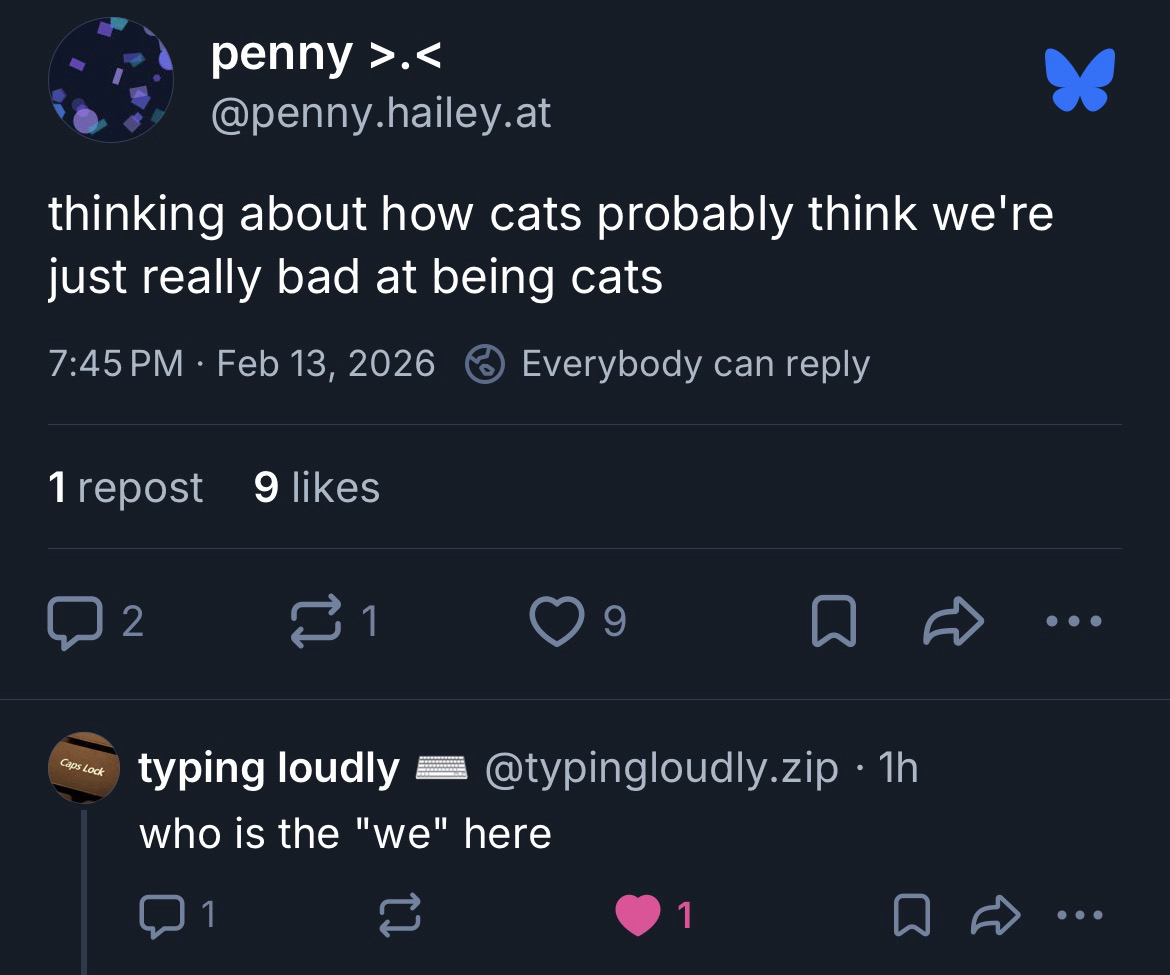The image size is (1170, 975).
Task: Open typing loudly's Caps Lock avatar
Action: [83, 768]
